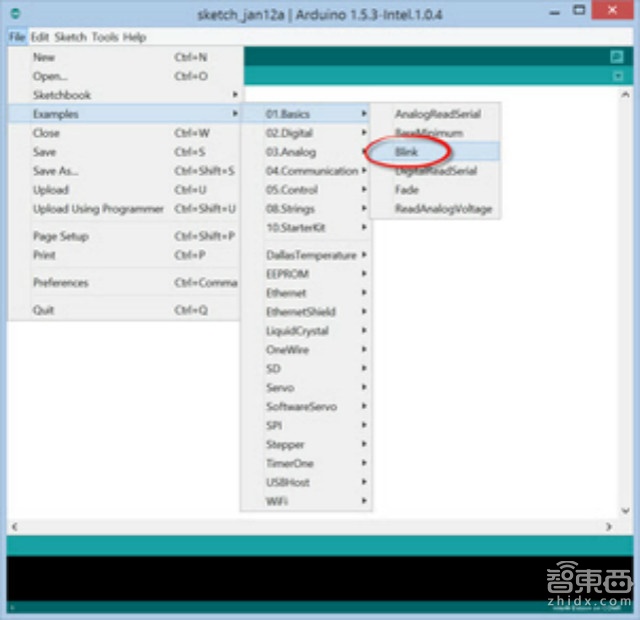Click the Arduino icon in title bar

14,13
